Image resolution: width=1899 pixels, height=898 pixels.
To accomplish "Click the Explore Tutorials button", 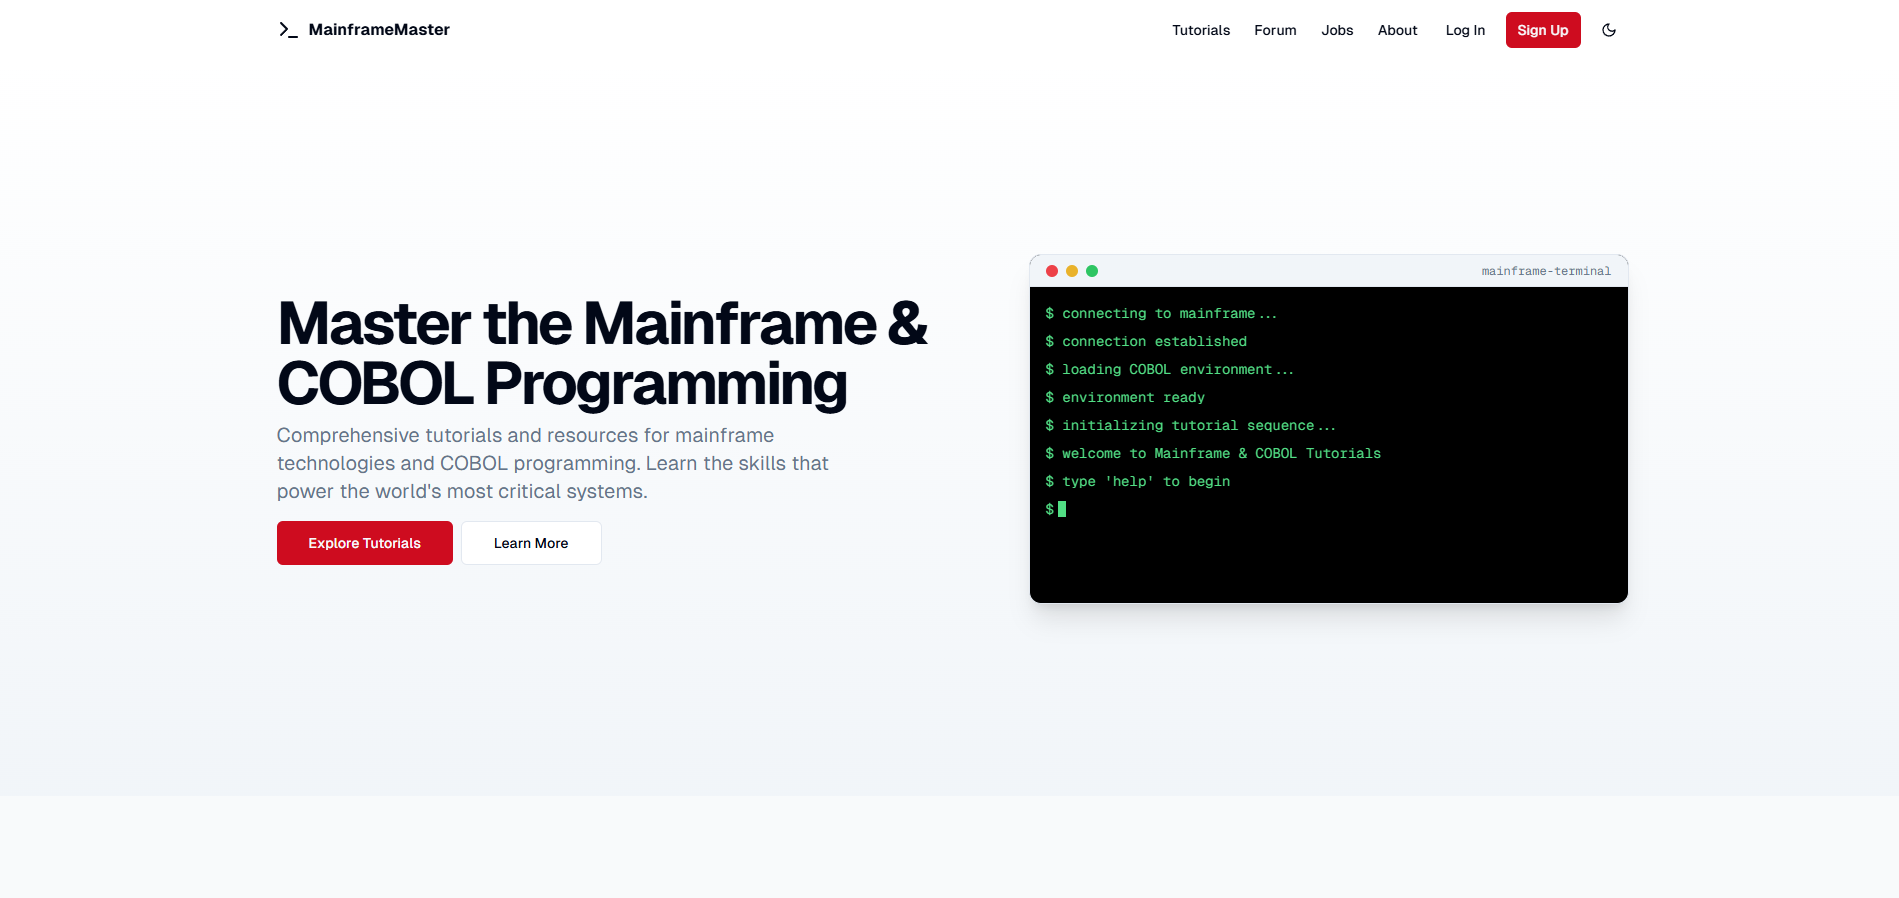I will click(365, 543).
